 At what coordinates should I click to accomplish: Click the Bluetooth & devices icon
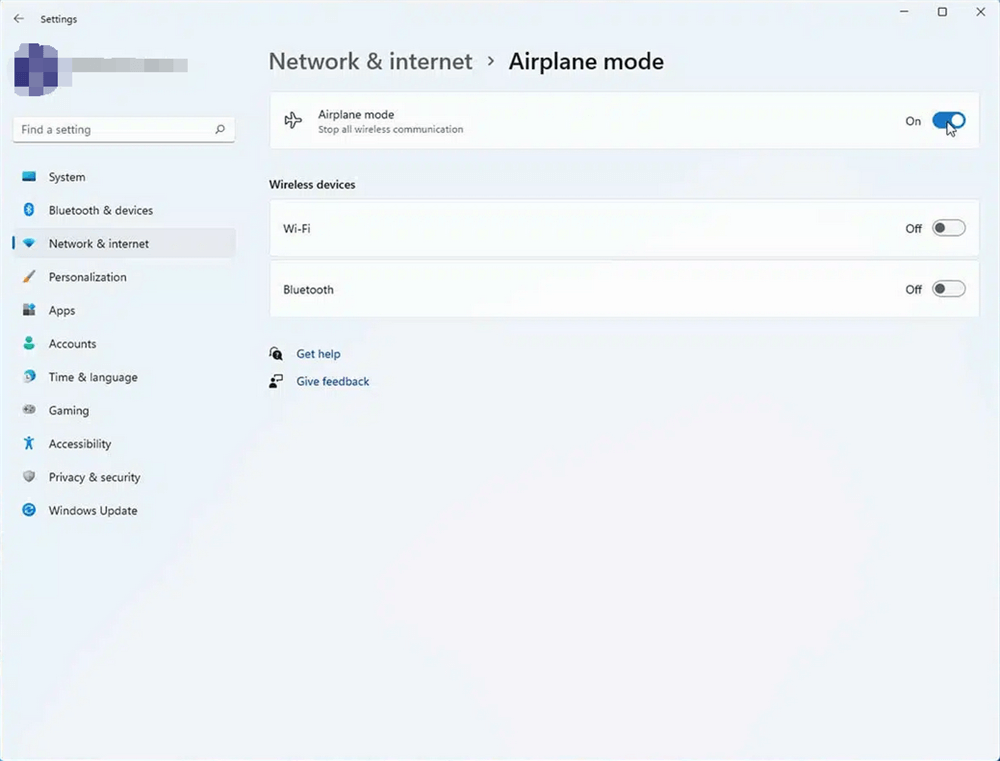[x=29, y=210]
